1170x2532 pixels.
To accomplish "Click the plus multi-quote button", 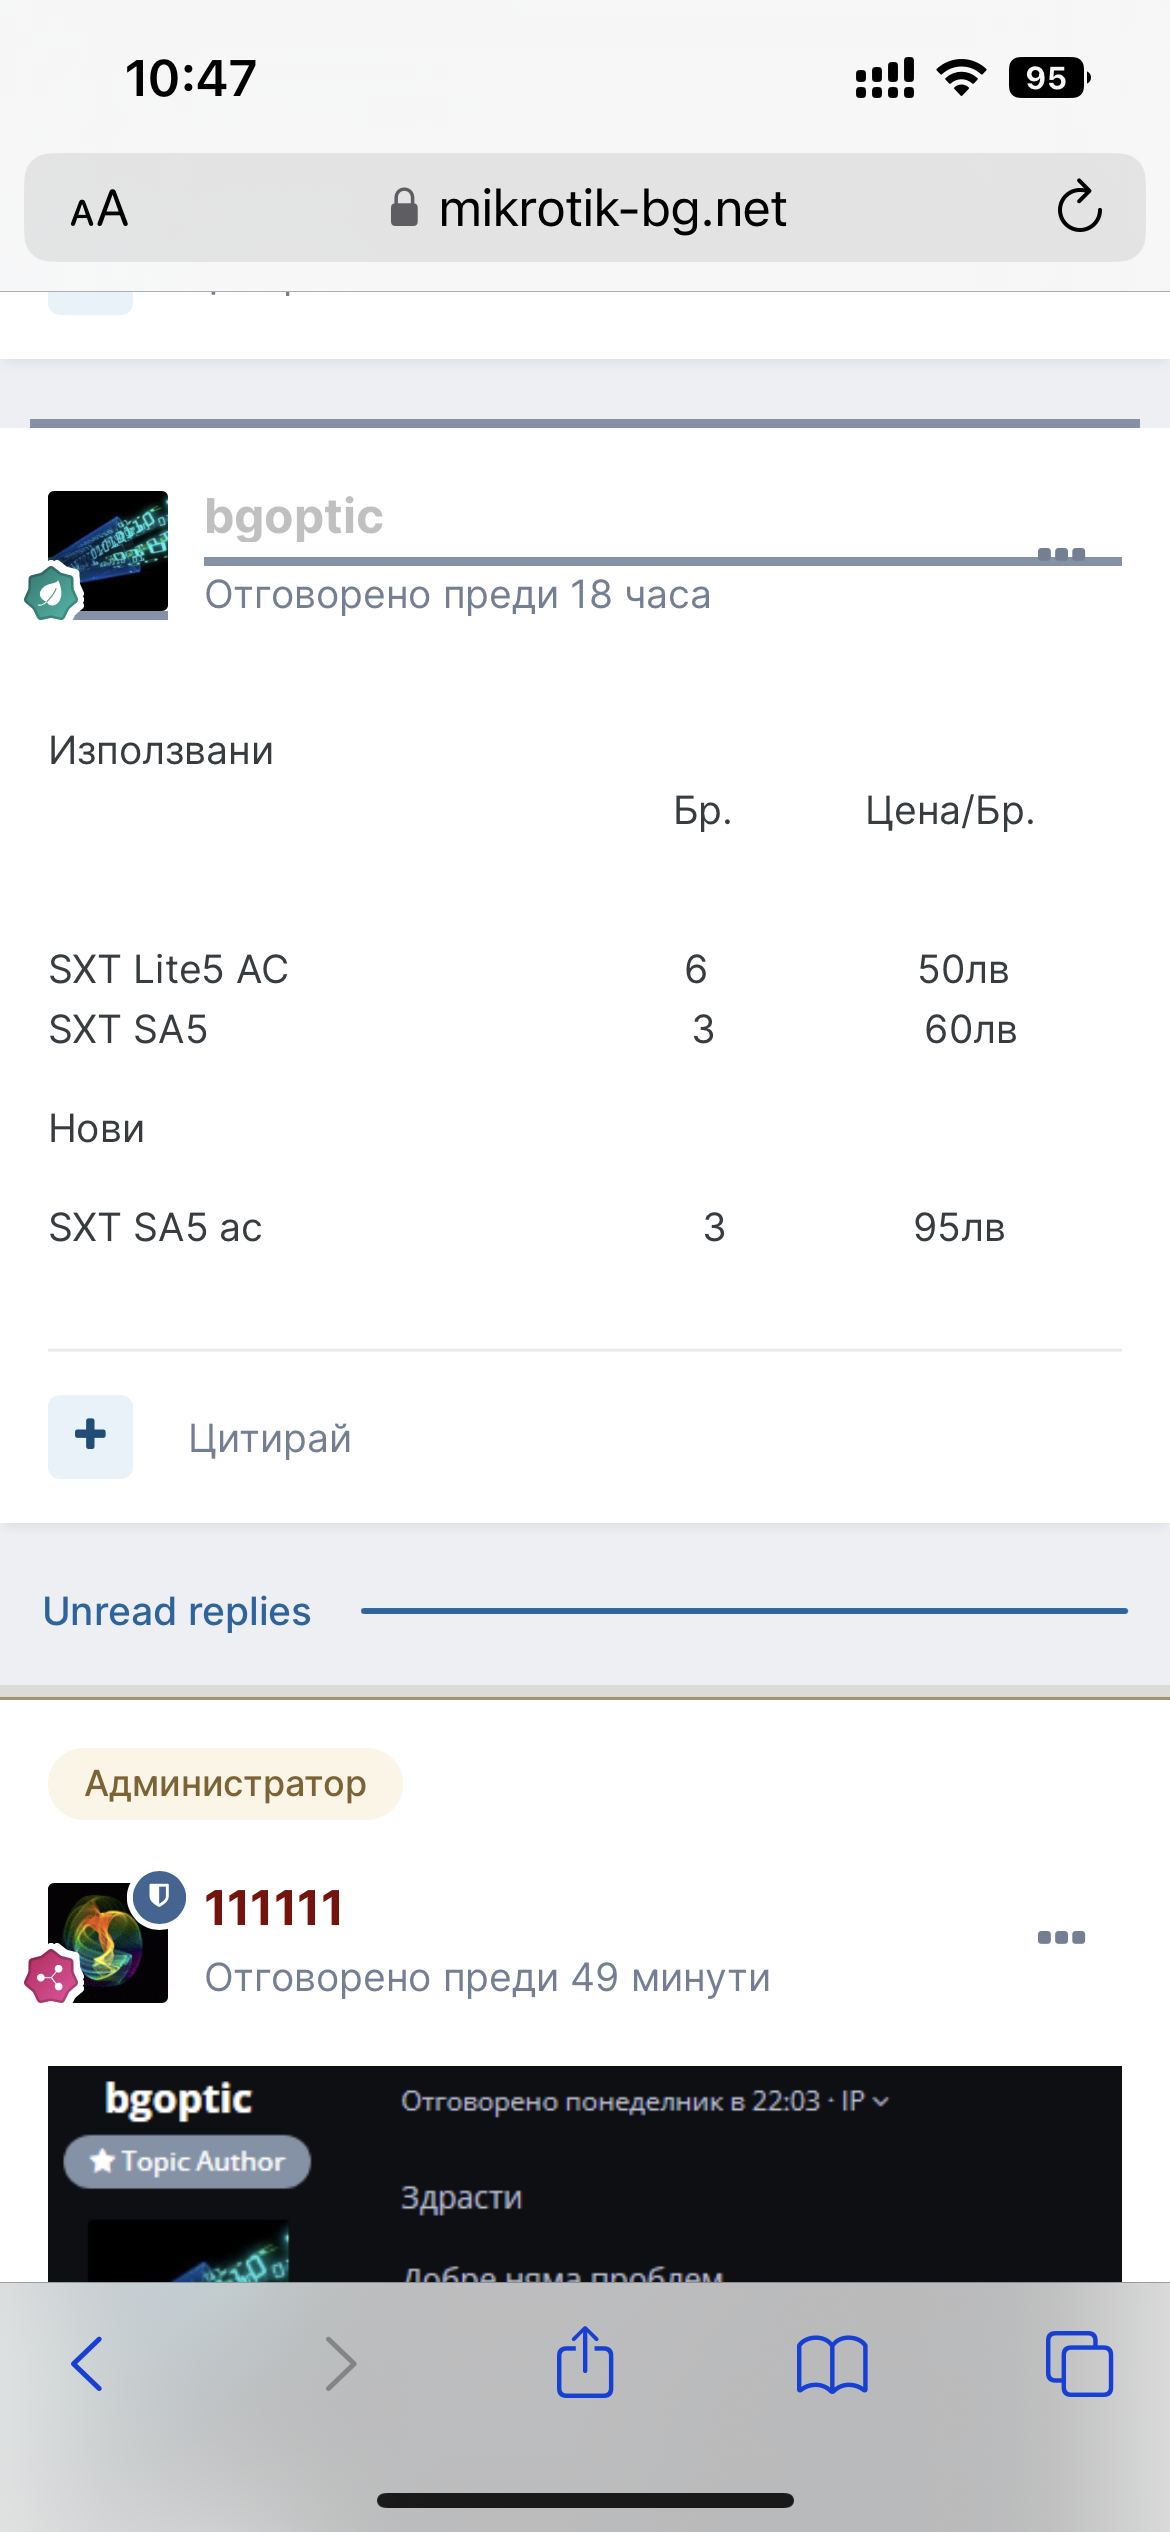I will click(x=90, y=1436).
